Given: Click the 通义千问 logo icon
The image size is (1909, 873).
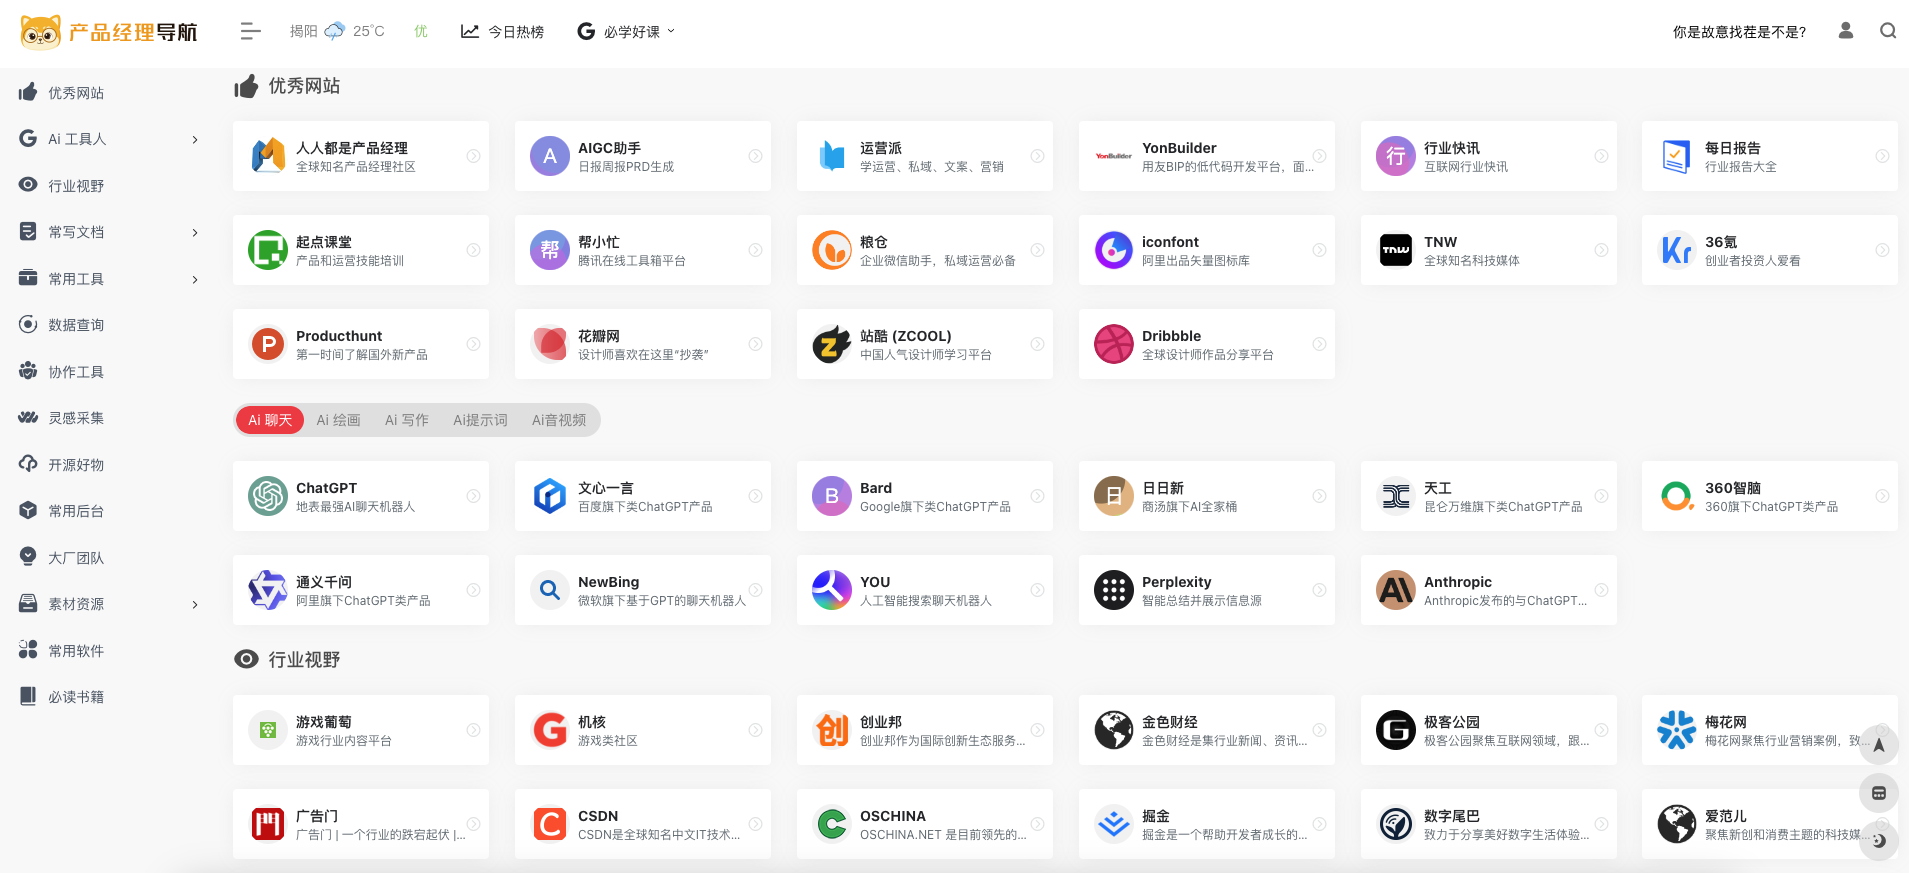Looking at the screenshot, I should 268,590.
